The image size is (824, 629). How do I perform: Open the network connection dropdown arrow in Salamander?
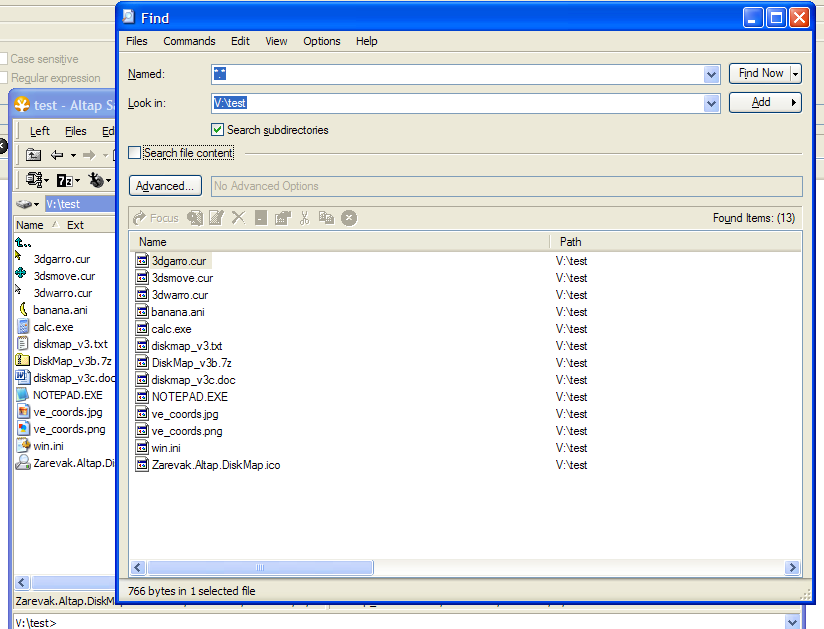tap(46, 181)
